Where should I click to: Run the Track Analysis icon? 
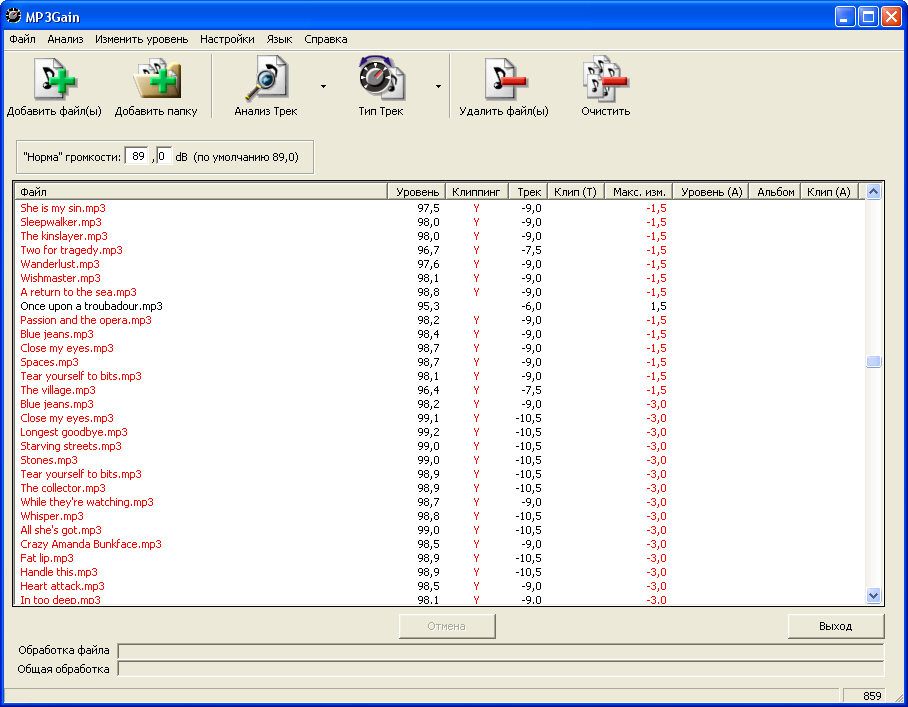pos(266,82)
